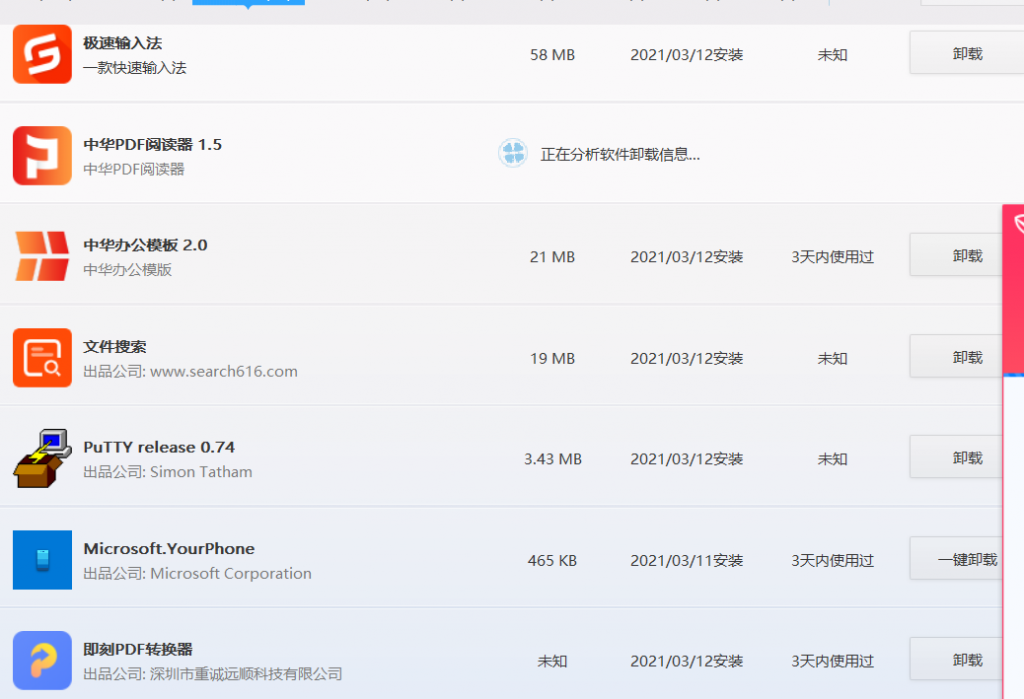This screenshot has width=1024, height=699.
Task: Select the PuTTY release 0.74 name
Action: [159, 447]
